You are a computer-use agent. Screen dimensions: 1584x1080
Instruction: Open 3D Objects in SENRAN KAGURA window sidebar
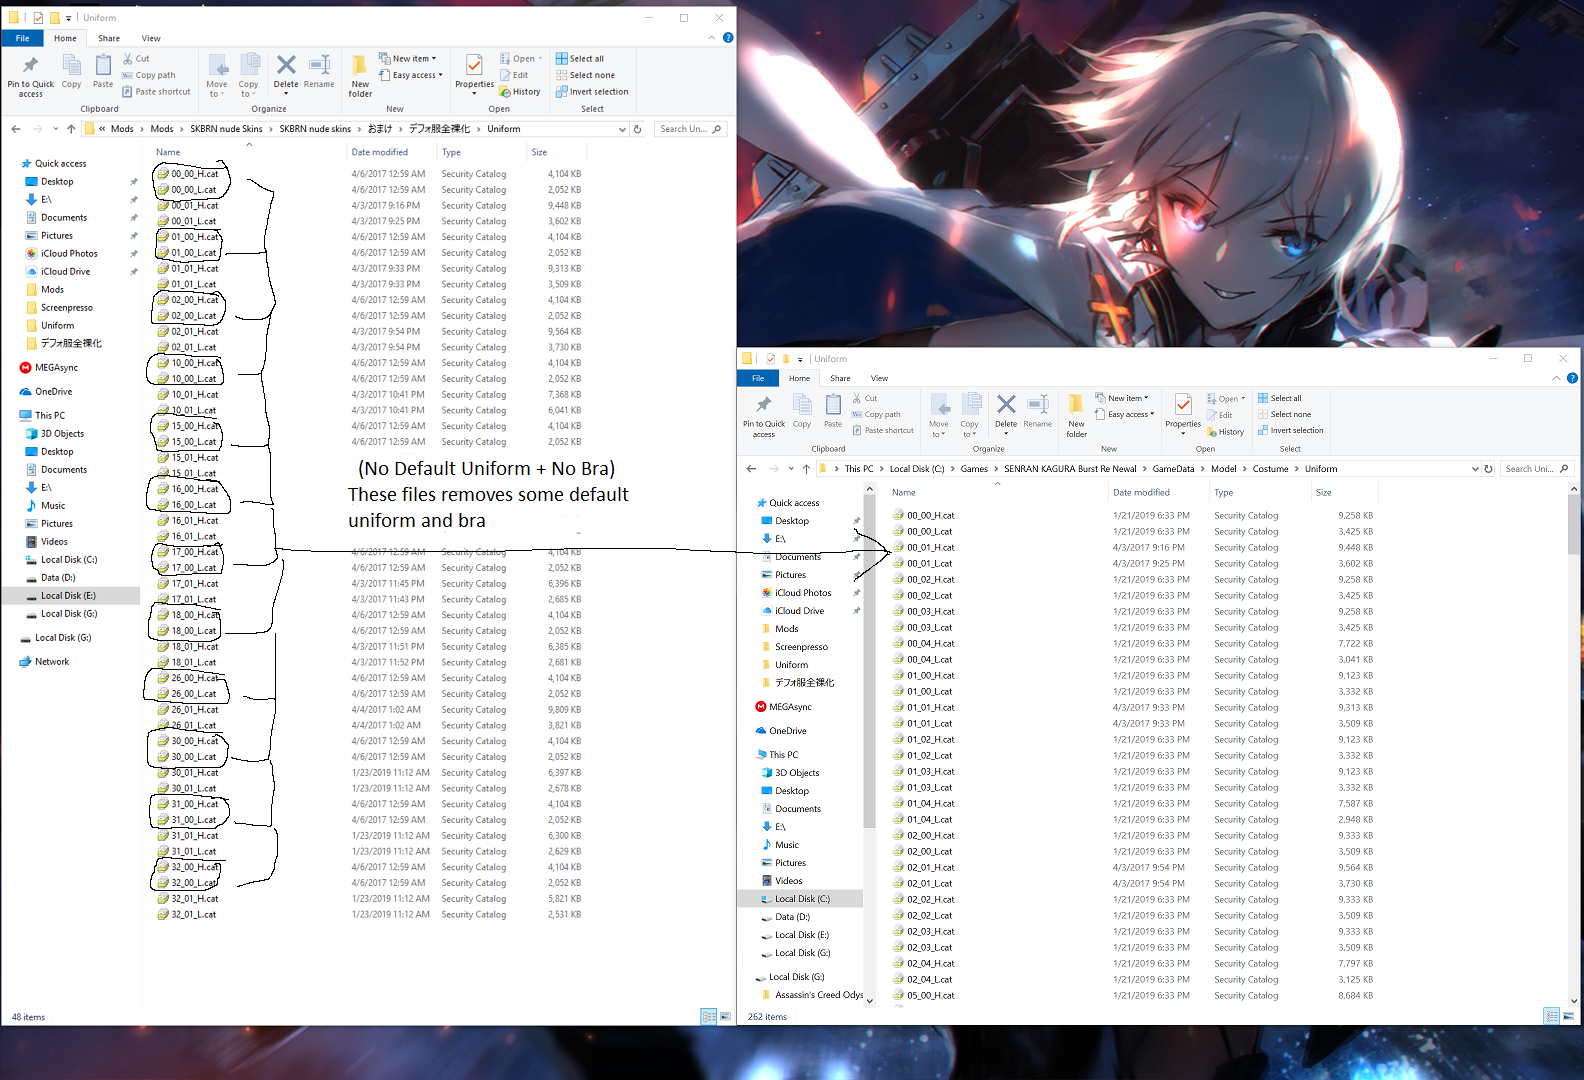tap(789, 773)
